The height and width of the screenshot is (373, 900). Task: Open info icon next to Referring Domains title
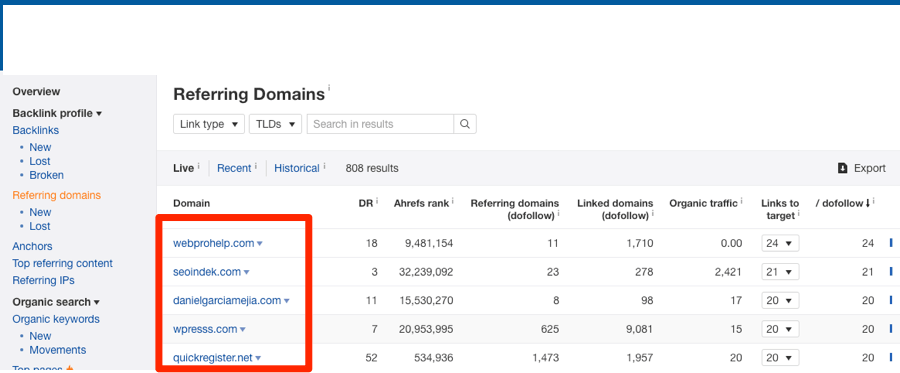329,88
